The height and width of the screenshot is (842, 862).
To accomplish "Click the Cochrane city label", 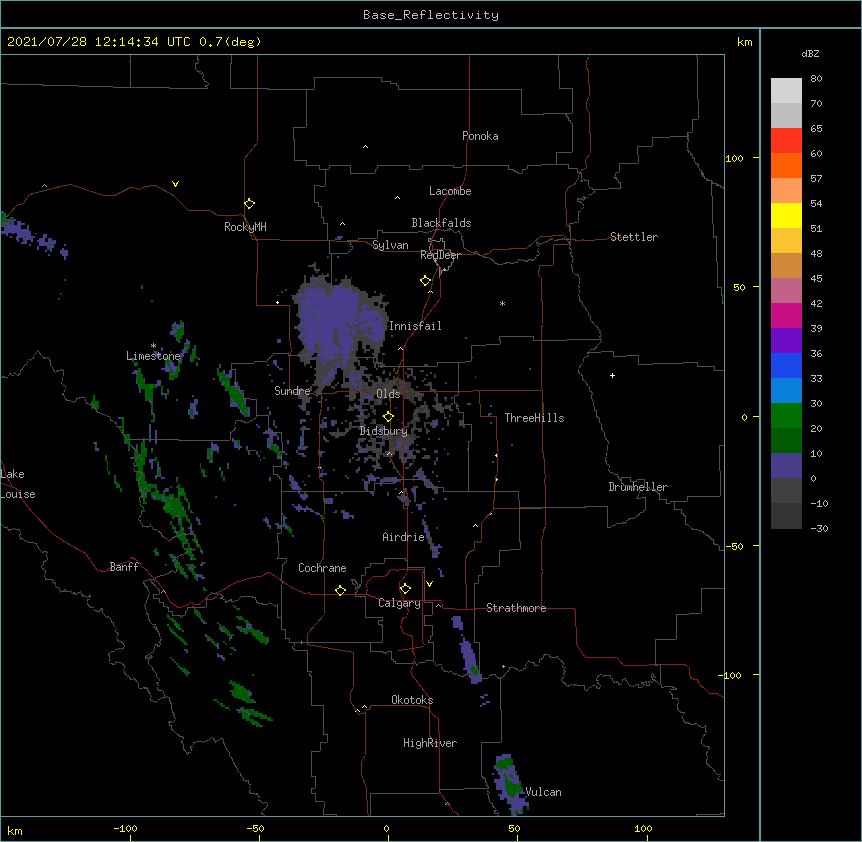I will (x=322, y=568).
